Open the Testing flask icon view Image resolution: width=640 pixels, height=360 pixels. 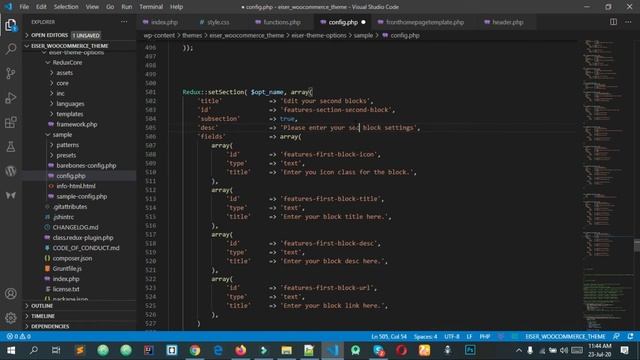[x=11, y=147]
